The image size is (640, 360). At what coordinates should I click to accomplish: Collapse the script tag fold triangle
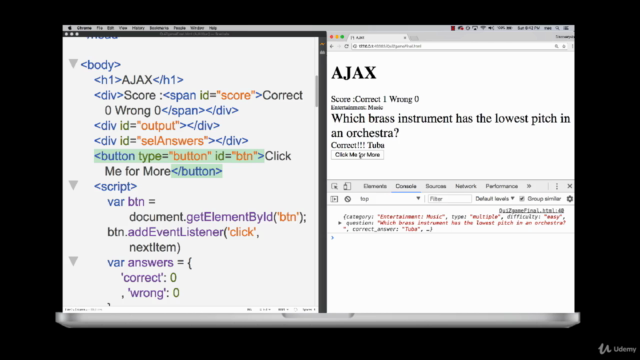pyautogui.click(x=73, y=185)
